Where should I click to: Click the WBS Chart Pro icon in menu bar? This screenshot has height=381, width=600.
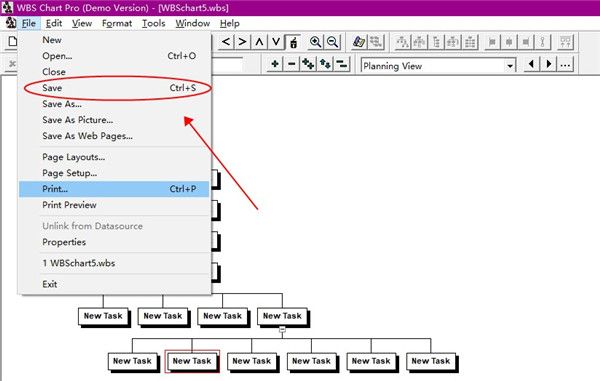pos(10,23)
